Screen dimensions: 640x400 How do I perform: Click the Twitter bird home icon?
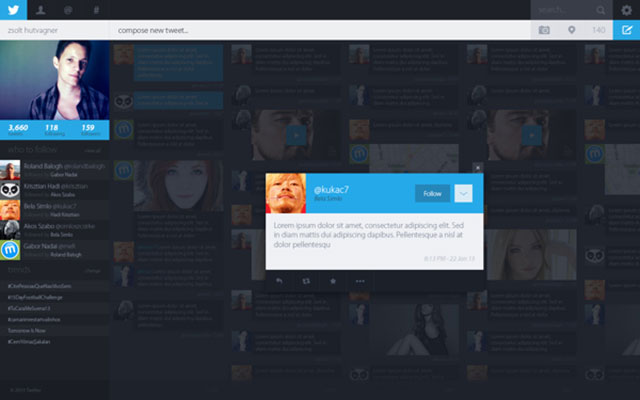pyautogui.click(x=13, y=10)
